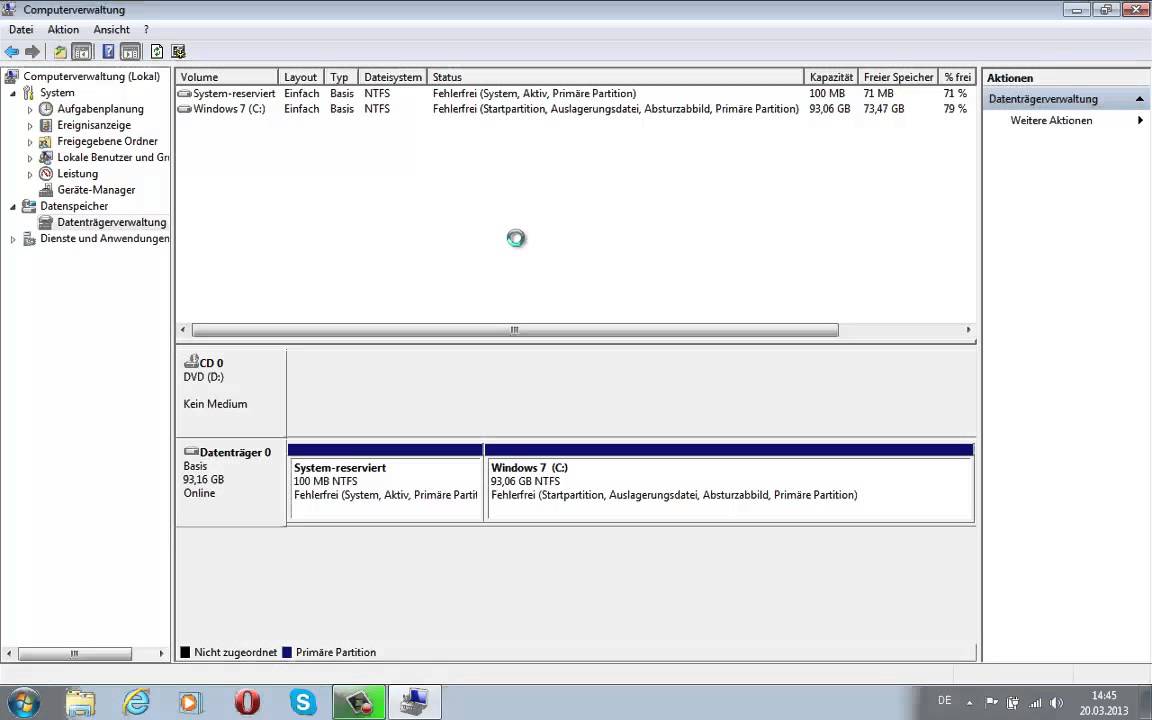This screenshot has width=1152, height=720.
Task: Click the volume speaker tray icon
Action: [1056, 702]
